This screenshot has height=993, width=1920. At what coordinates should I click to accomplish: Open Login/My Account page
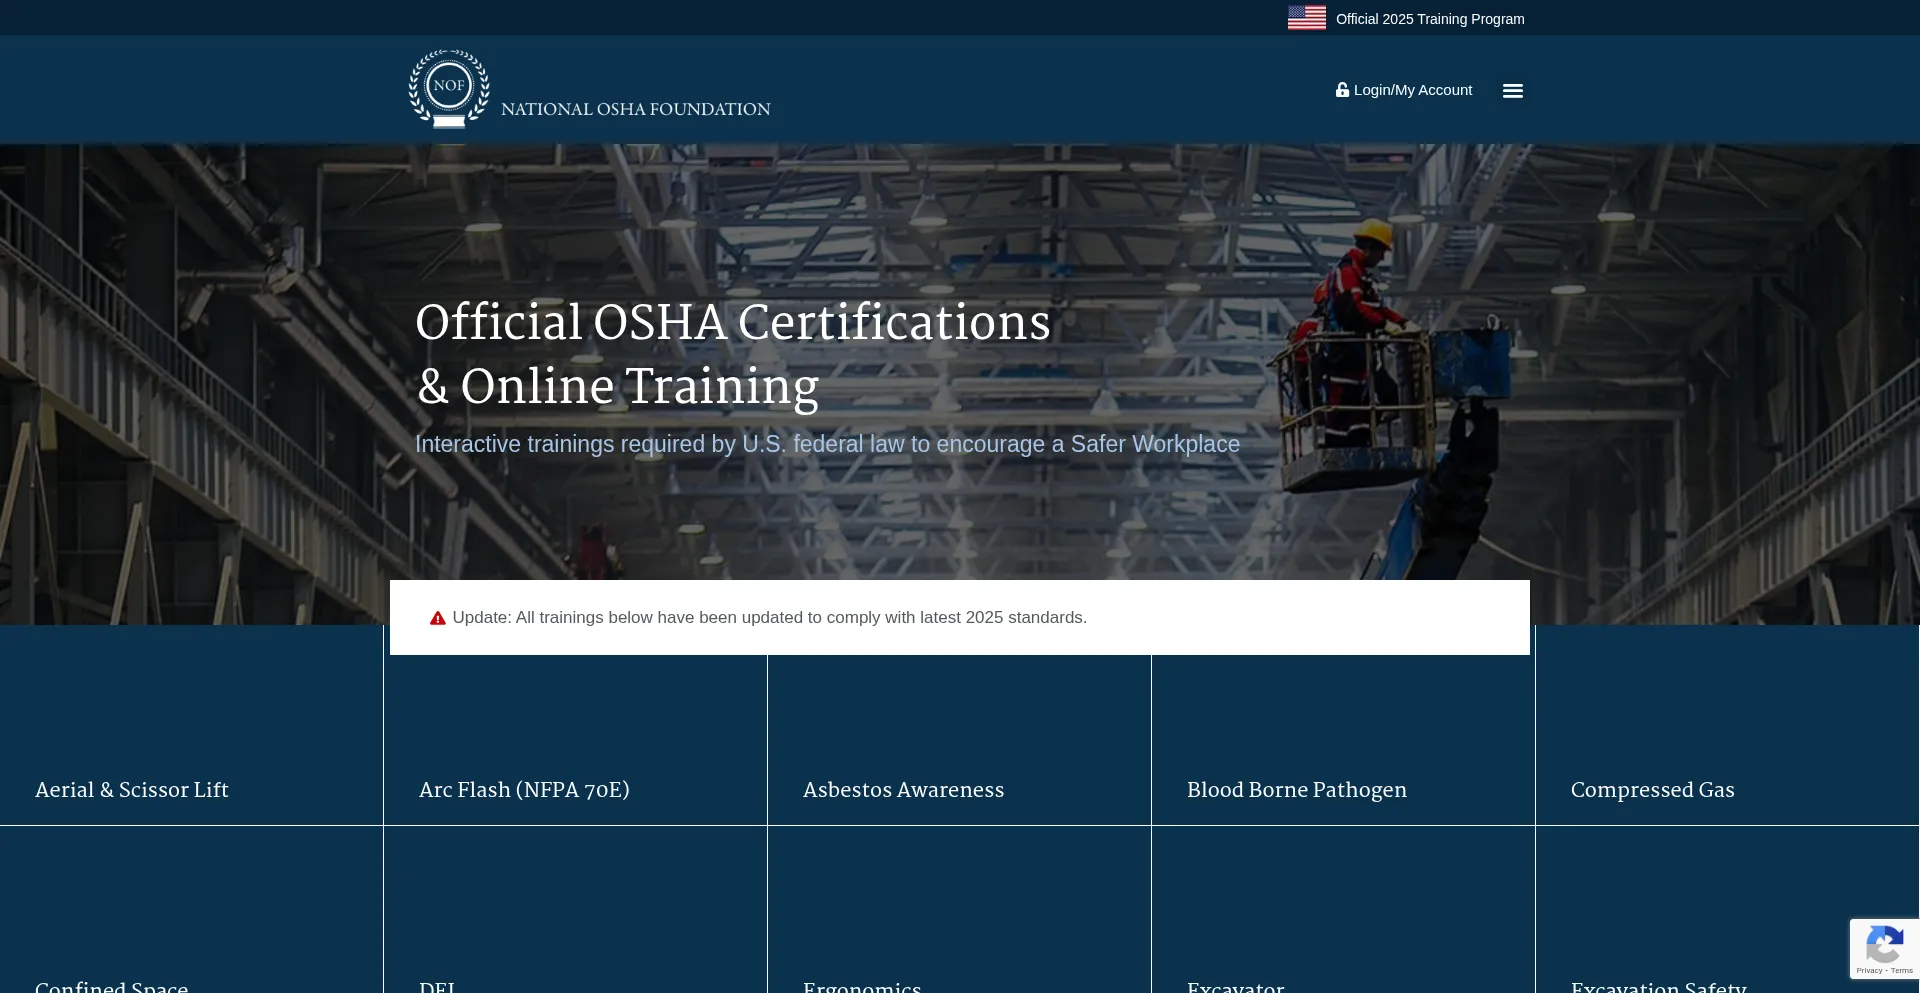pyautogui.click(x=1412, y=90)
